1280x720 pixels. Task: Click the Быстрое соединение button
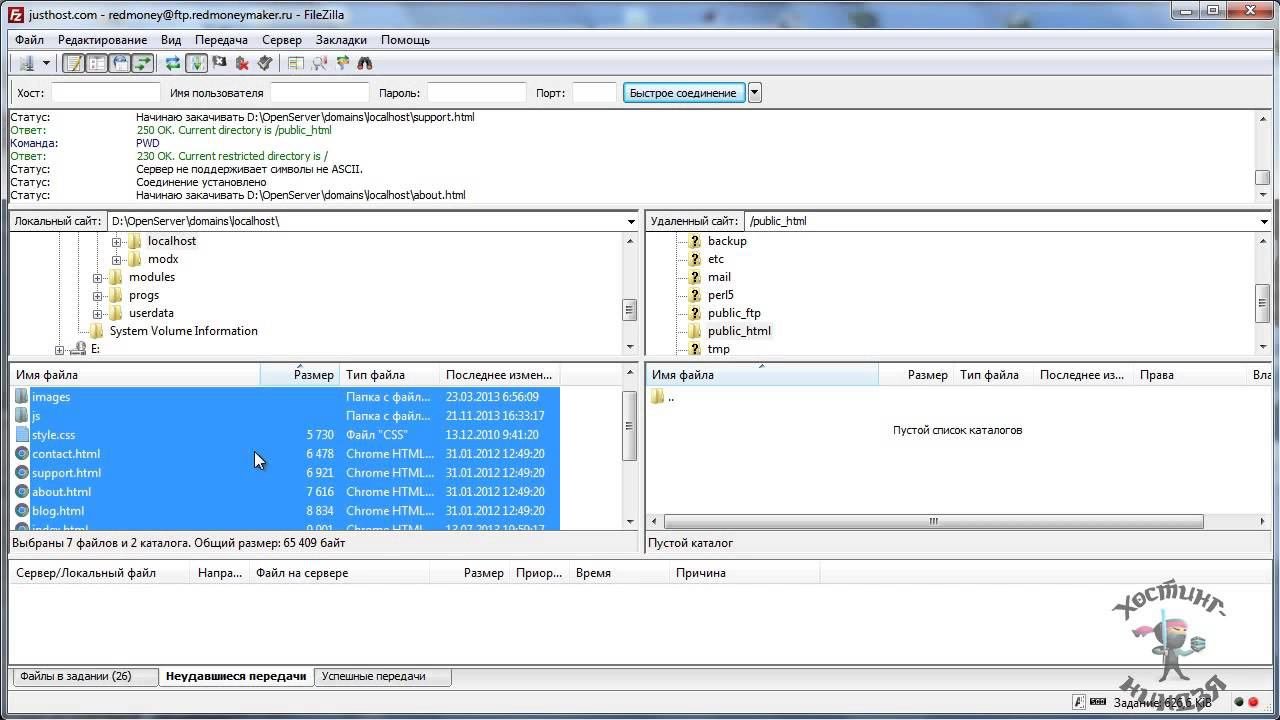[683, 93]
